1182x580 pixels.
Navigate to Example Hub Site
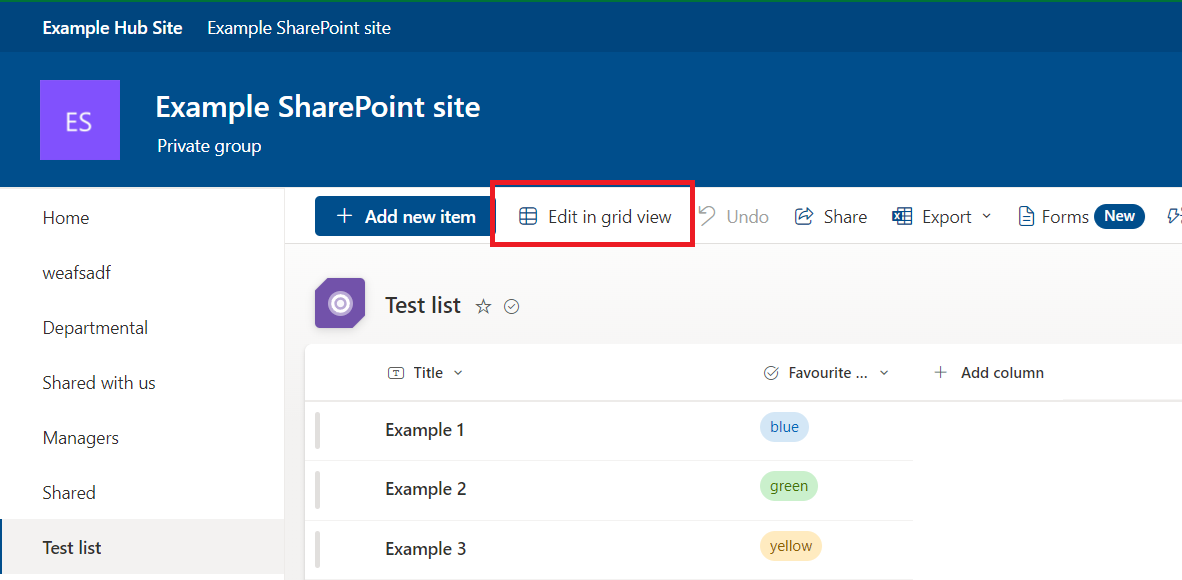(x=112, y=27)
